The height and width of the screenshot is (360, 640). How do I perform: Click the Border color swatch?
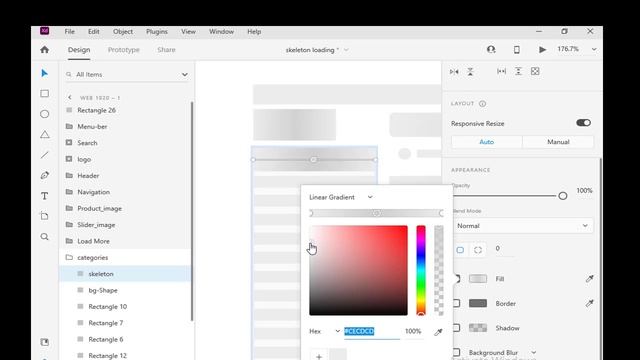pos(478,303)
